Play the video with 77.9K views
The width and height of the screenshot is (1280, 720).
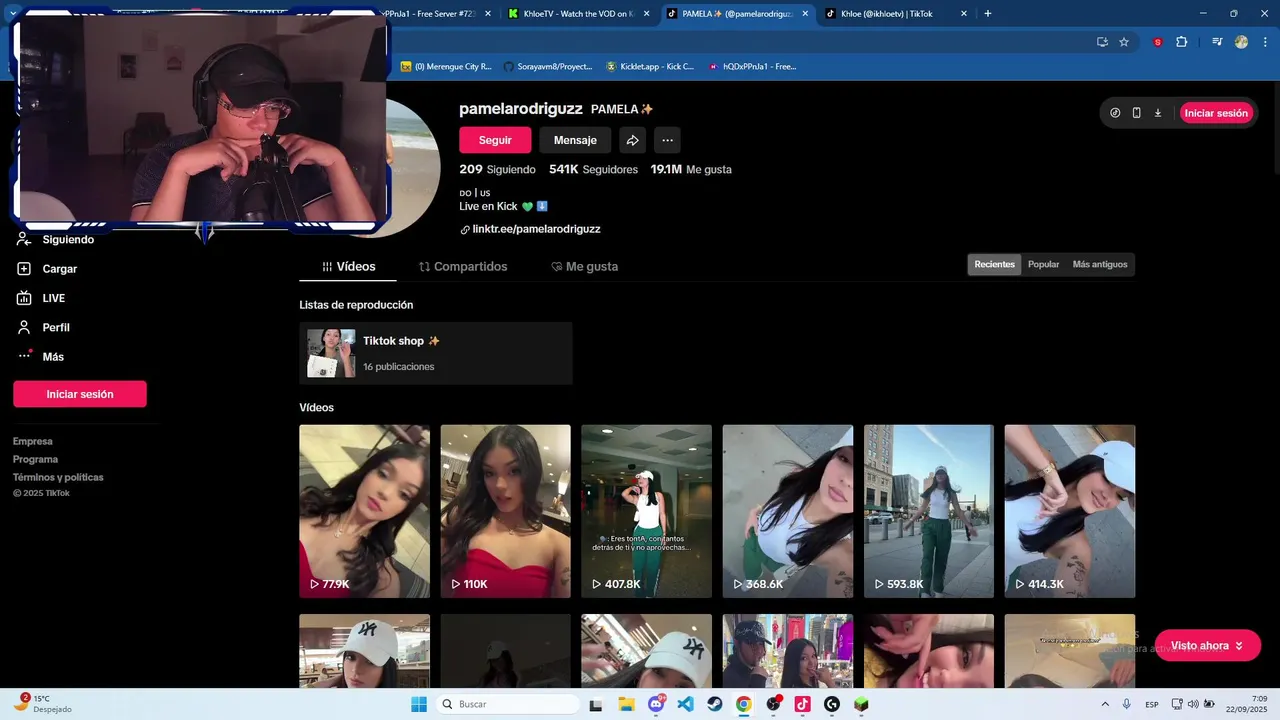click(x=364, y=511)
